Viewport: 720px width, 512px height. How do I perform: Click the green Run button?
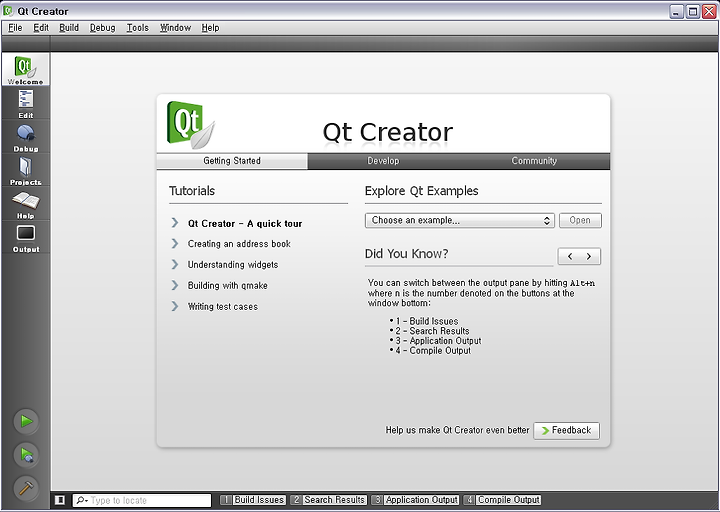(26, 421)
